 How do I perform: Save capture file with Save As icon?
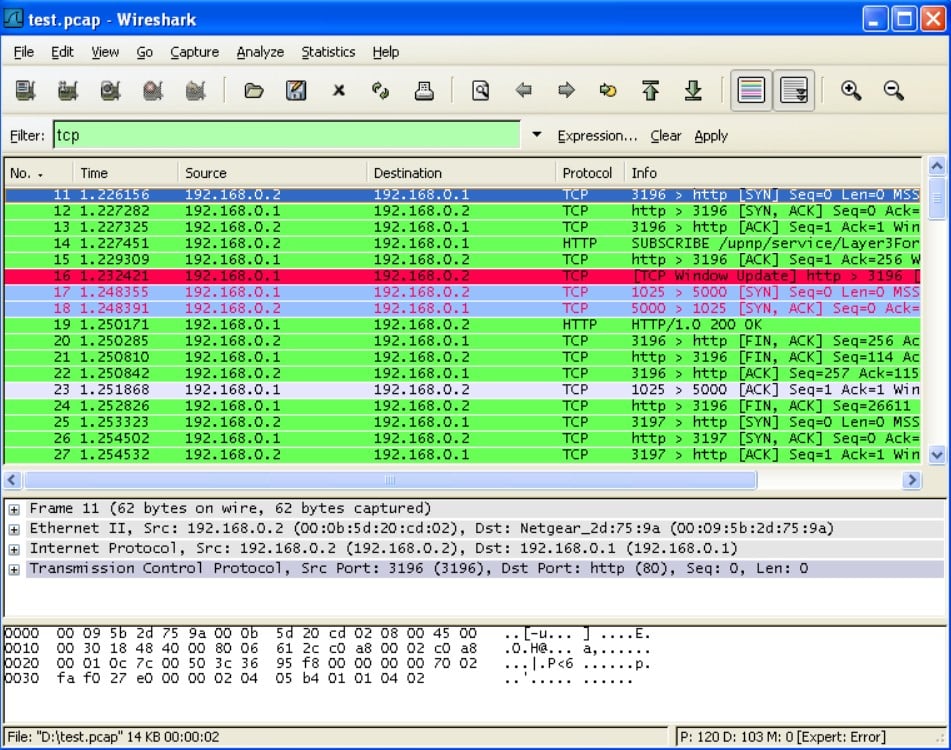click(x=296, y=91)
